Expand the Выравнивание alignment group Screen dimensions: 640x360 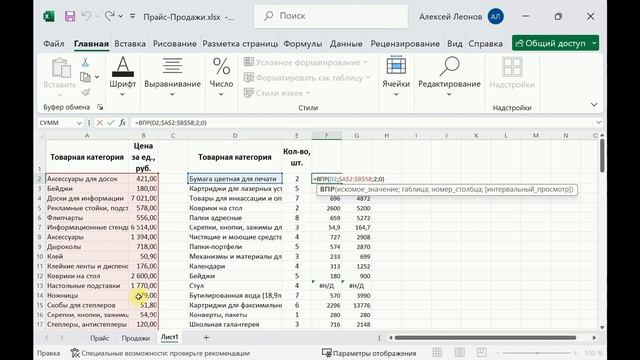point(172,77)
